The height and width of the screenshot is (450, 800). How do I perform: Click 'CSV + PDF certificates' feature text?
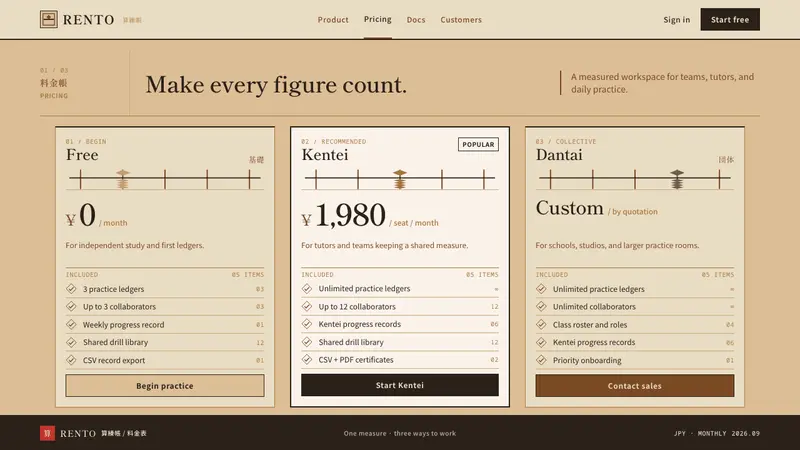356,360
